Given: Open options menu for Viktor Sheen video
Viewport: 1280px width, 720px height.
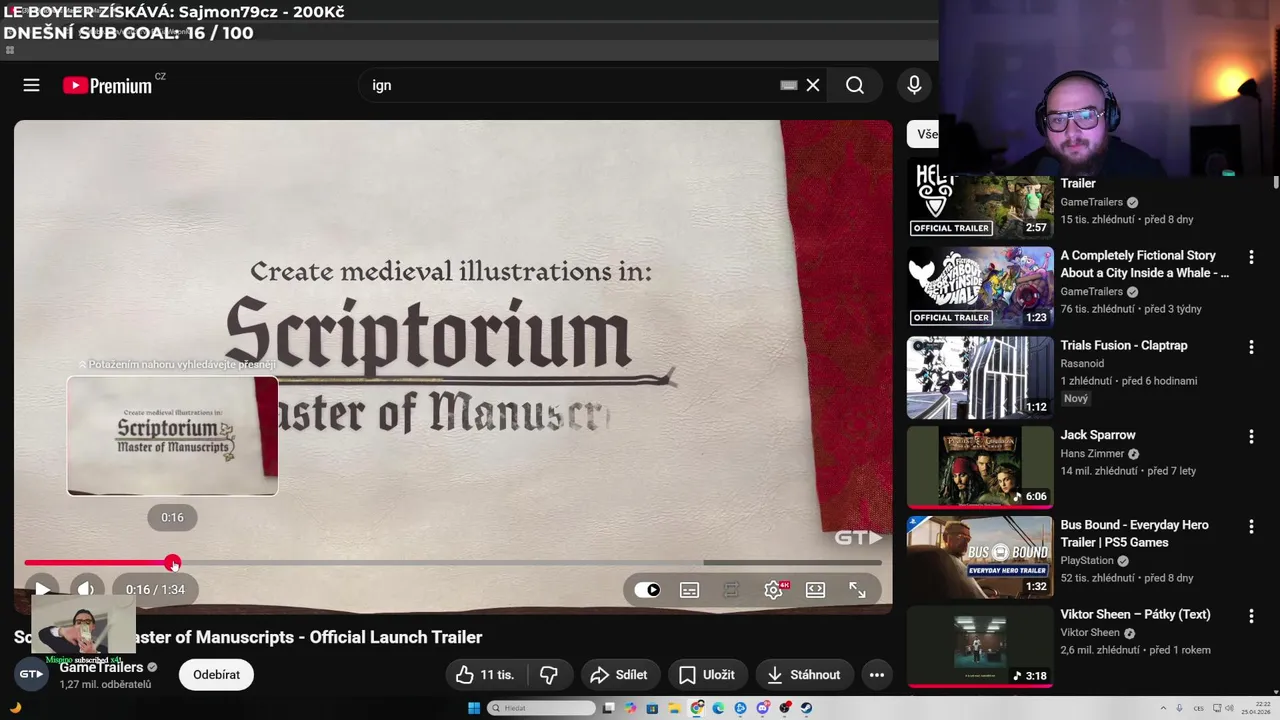Looking at the screenshot, I should tap(1251, 616).
